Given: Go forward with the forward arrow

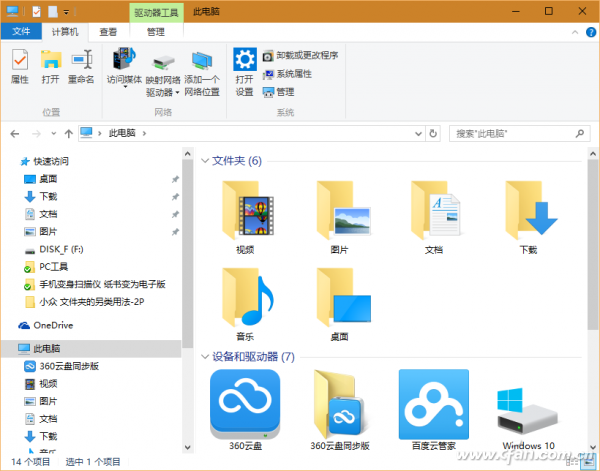Looking at the screenshot, I should click(x=36, y=134).
